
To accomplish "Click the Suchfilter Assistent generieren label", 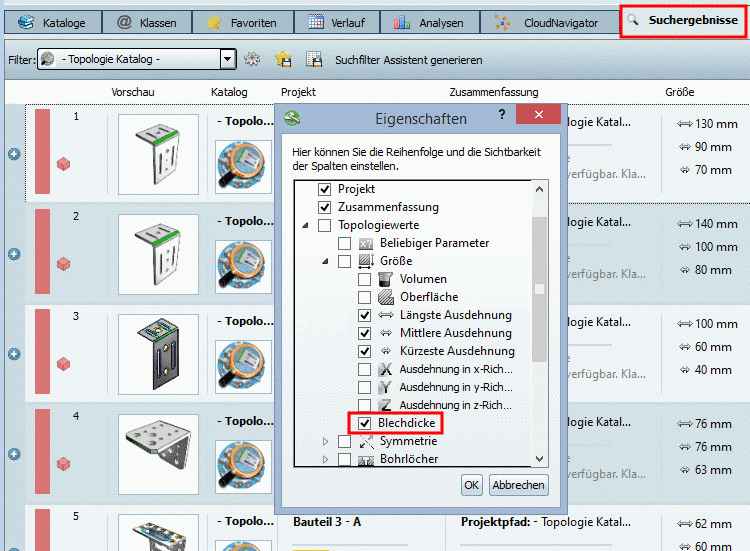I will point(408,60).
